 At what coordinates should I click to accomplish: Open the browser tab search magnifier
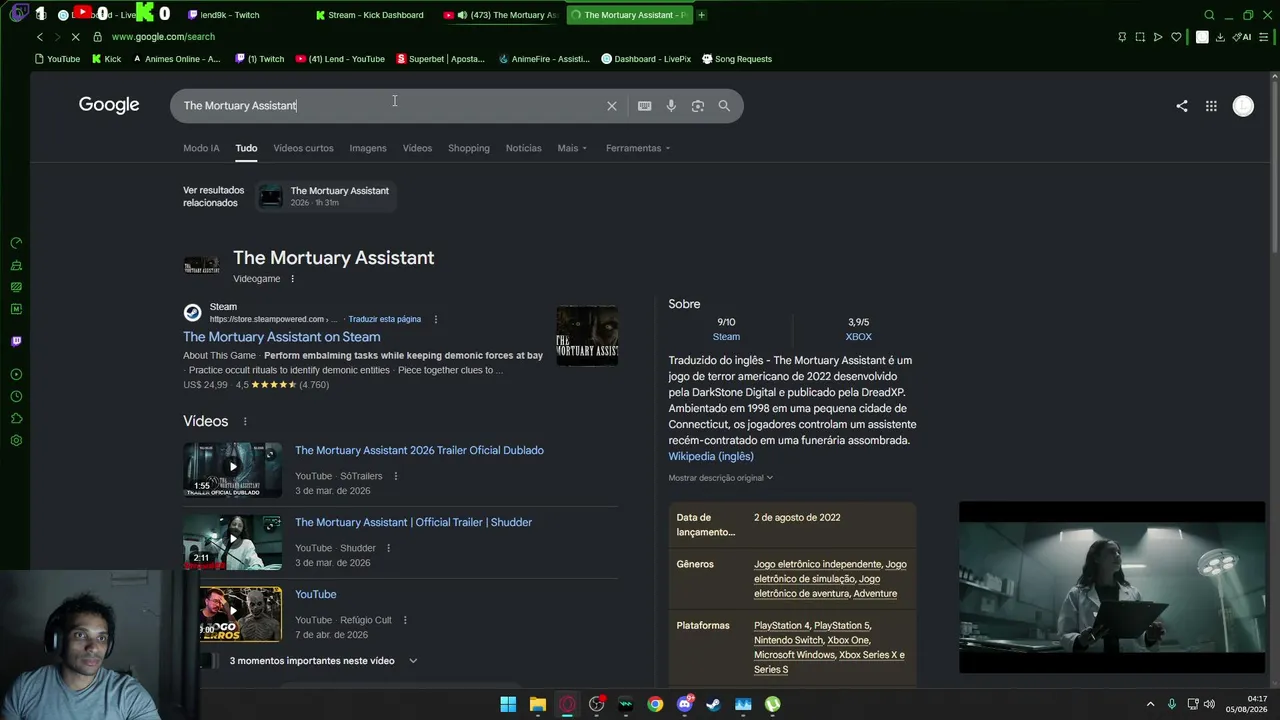click(1209, 15)
